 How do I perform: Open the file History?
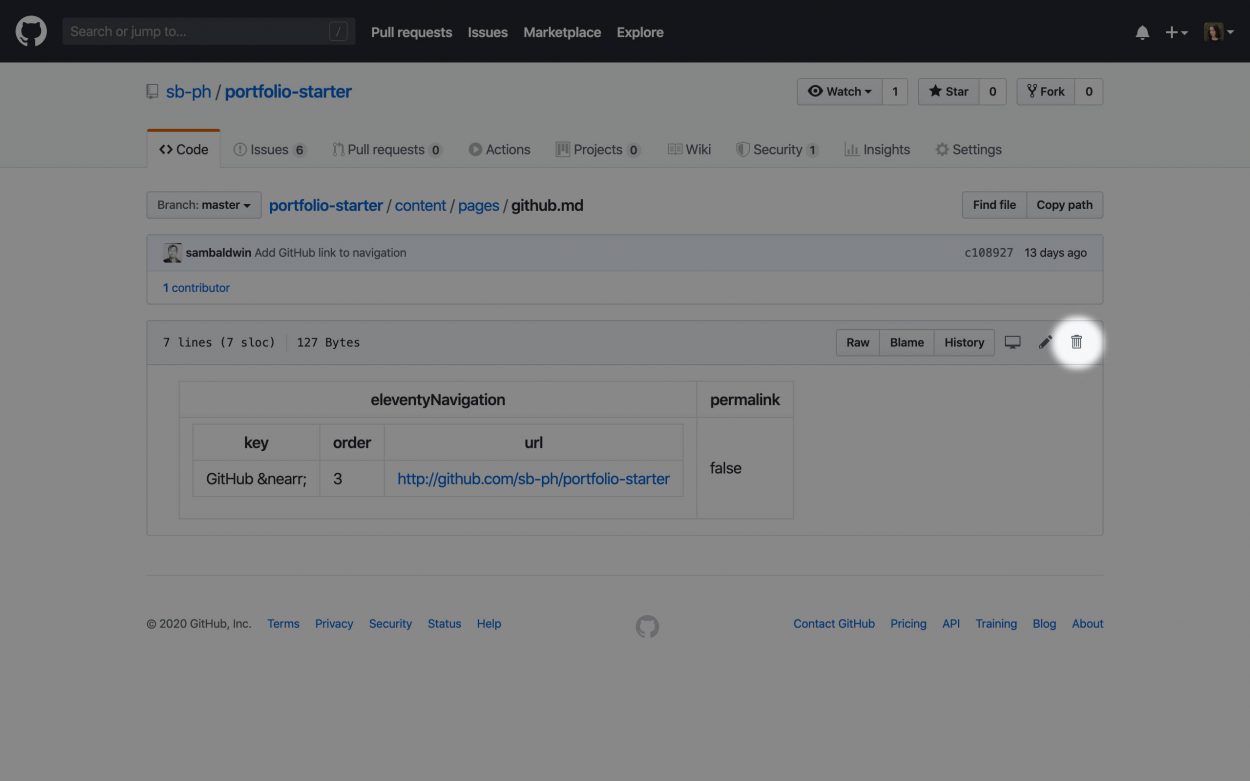point(964,342)
